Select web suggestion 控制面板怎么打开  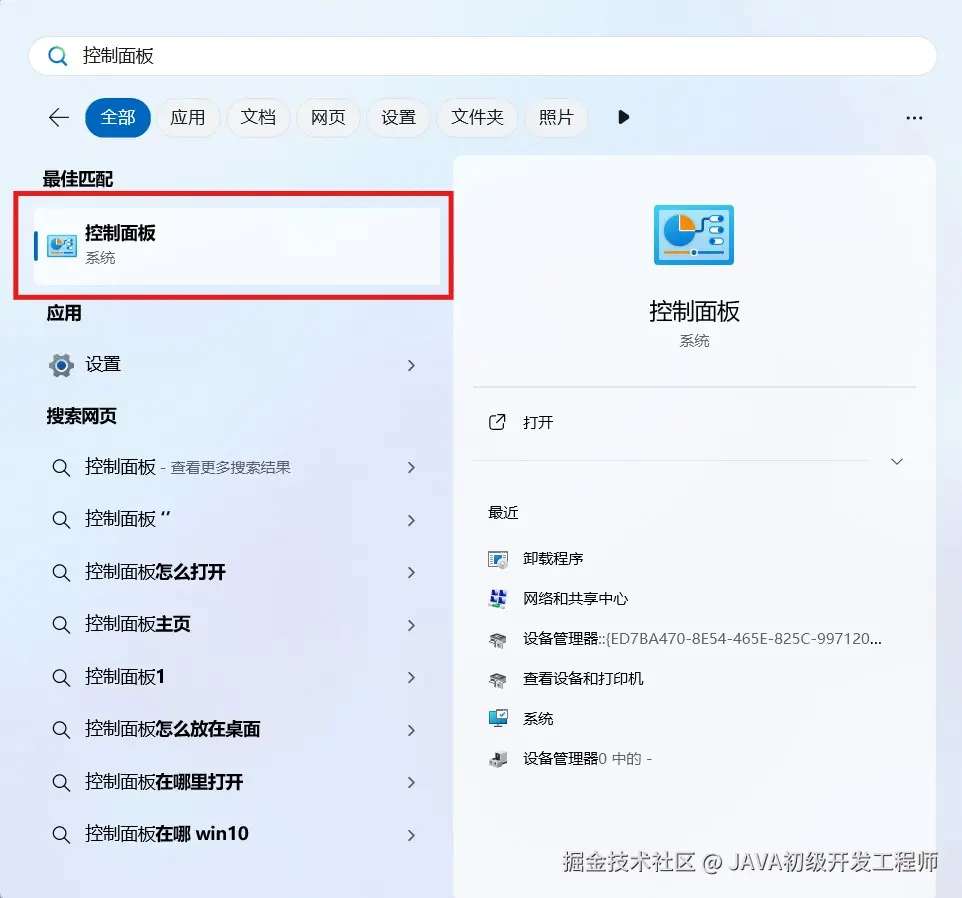pyautogui.click(x=155, y=572)
